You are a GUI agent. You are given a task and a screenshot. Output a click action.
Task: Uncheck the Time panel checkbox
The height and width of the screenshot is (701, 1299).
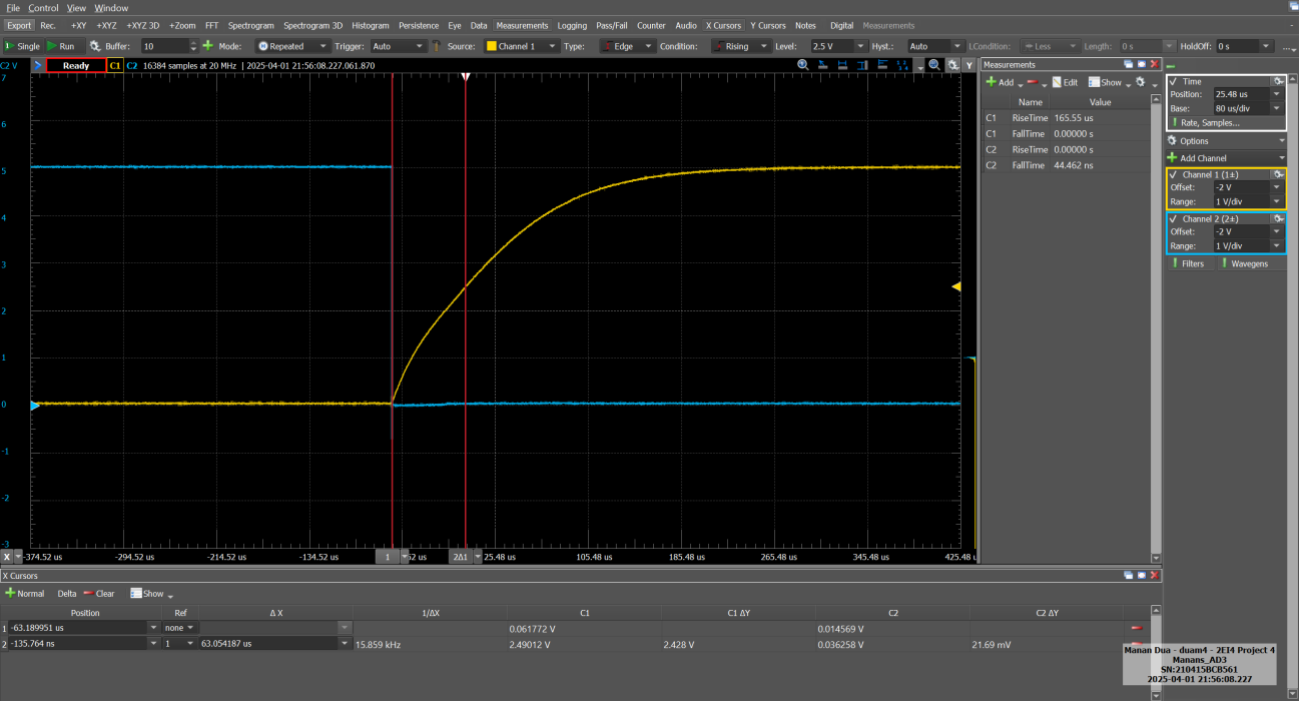tap(1174, 81)
